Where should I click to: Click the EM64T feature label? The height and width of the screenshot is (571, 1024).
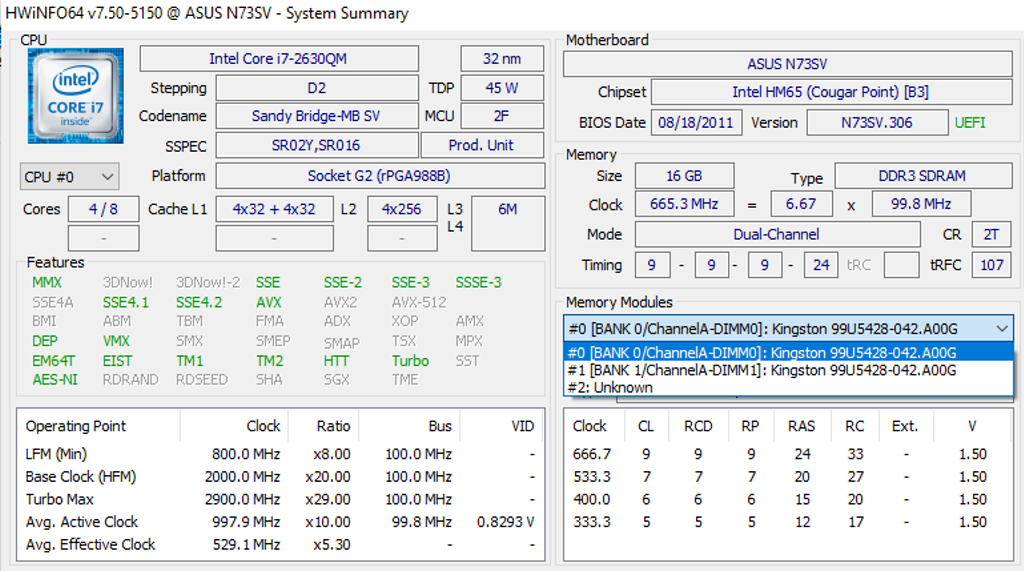point(54,361)
